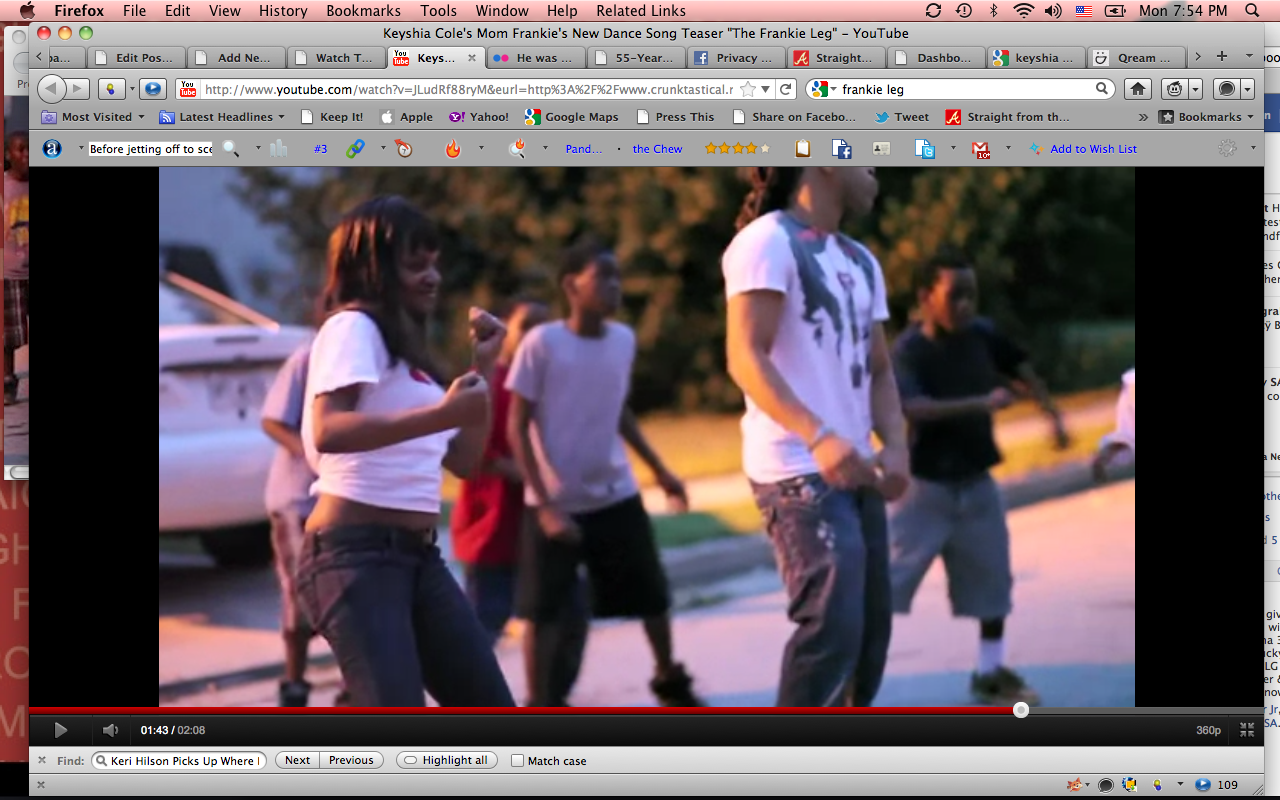Screen dimensions: 1280x800
Task: Reload the current page
Action: click(786, 89)
